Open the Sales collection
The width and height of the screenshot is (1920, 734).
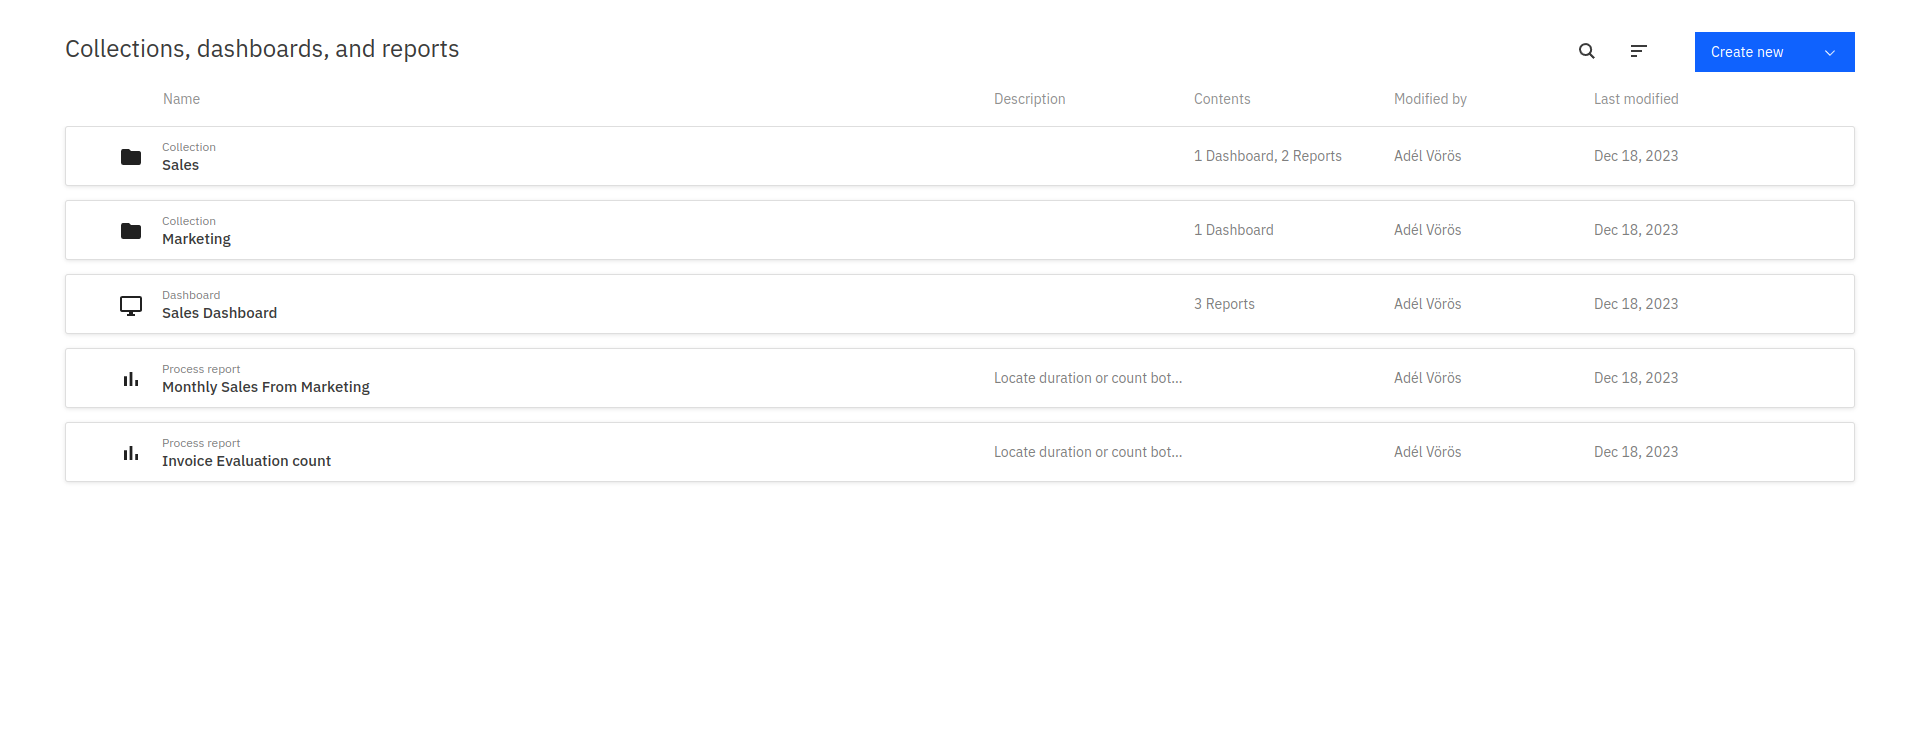pyautogui.click(x=180, y=165)
